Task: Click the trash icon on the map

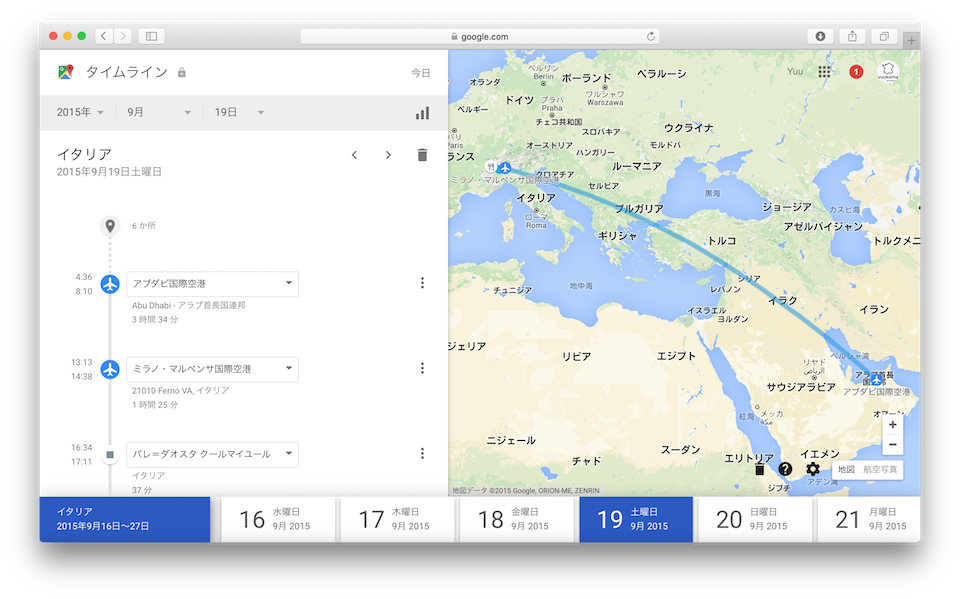Action: click(x=759, y=469)
